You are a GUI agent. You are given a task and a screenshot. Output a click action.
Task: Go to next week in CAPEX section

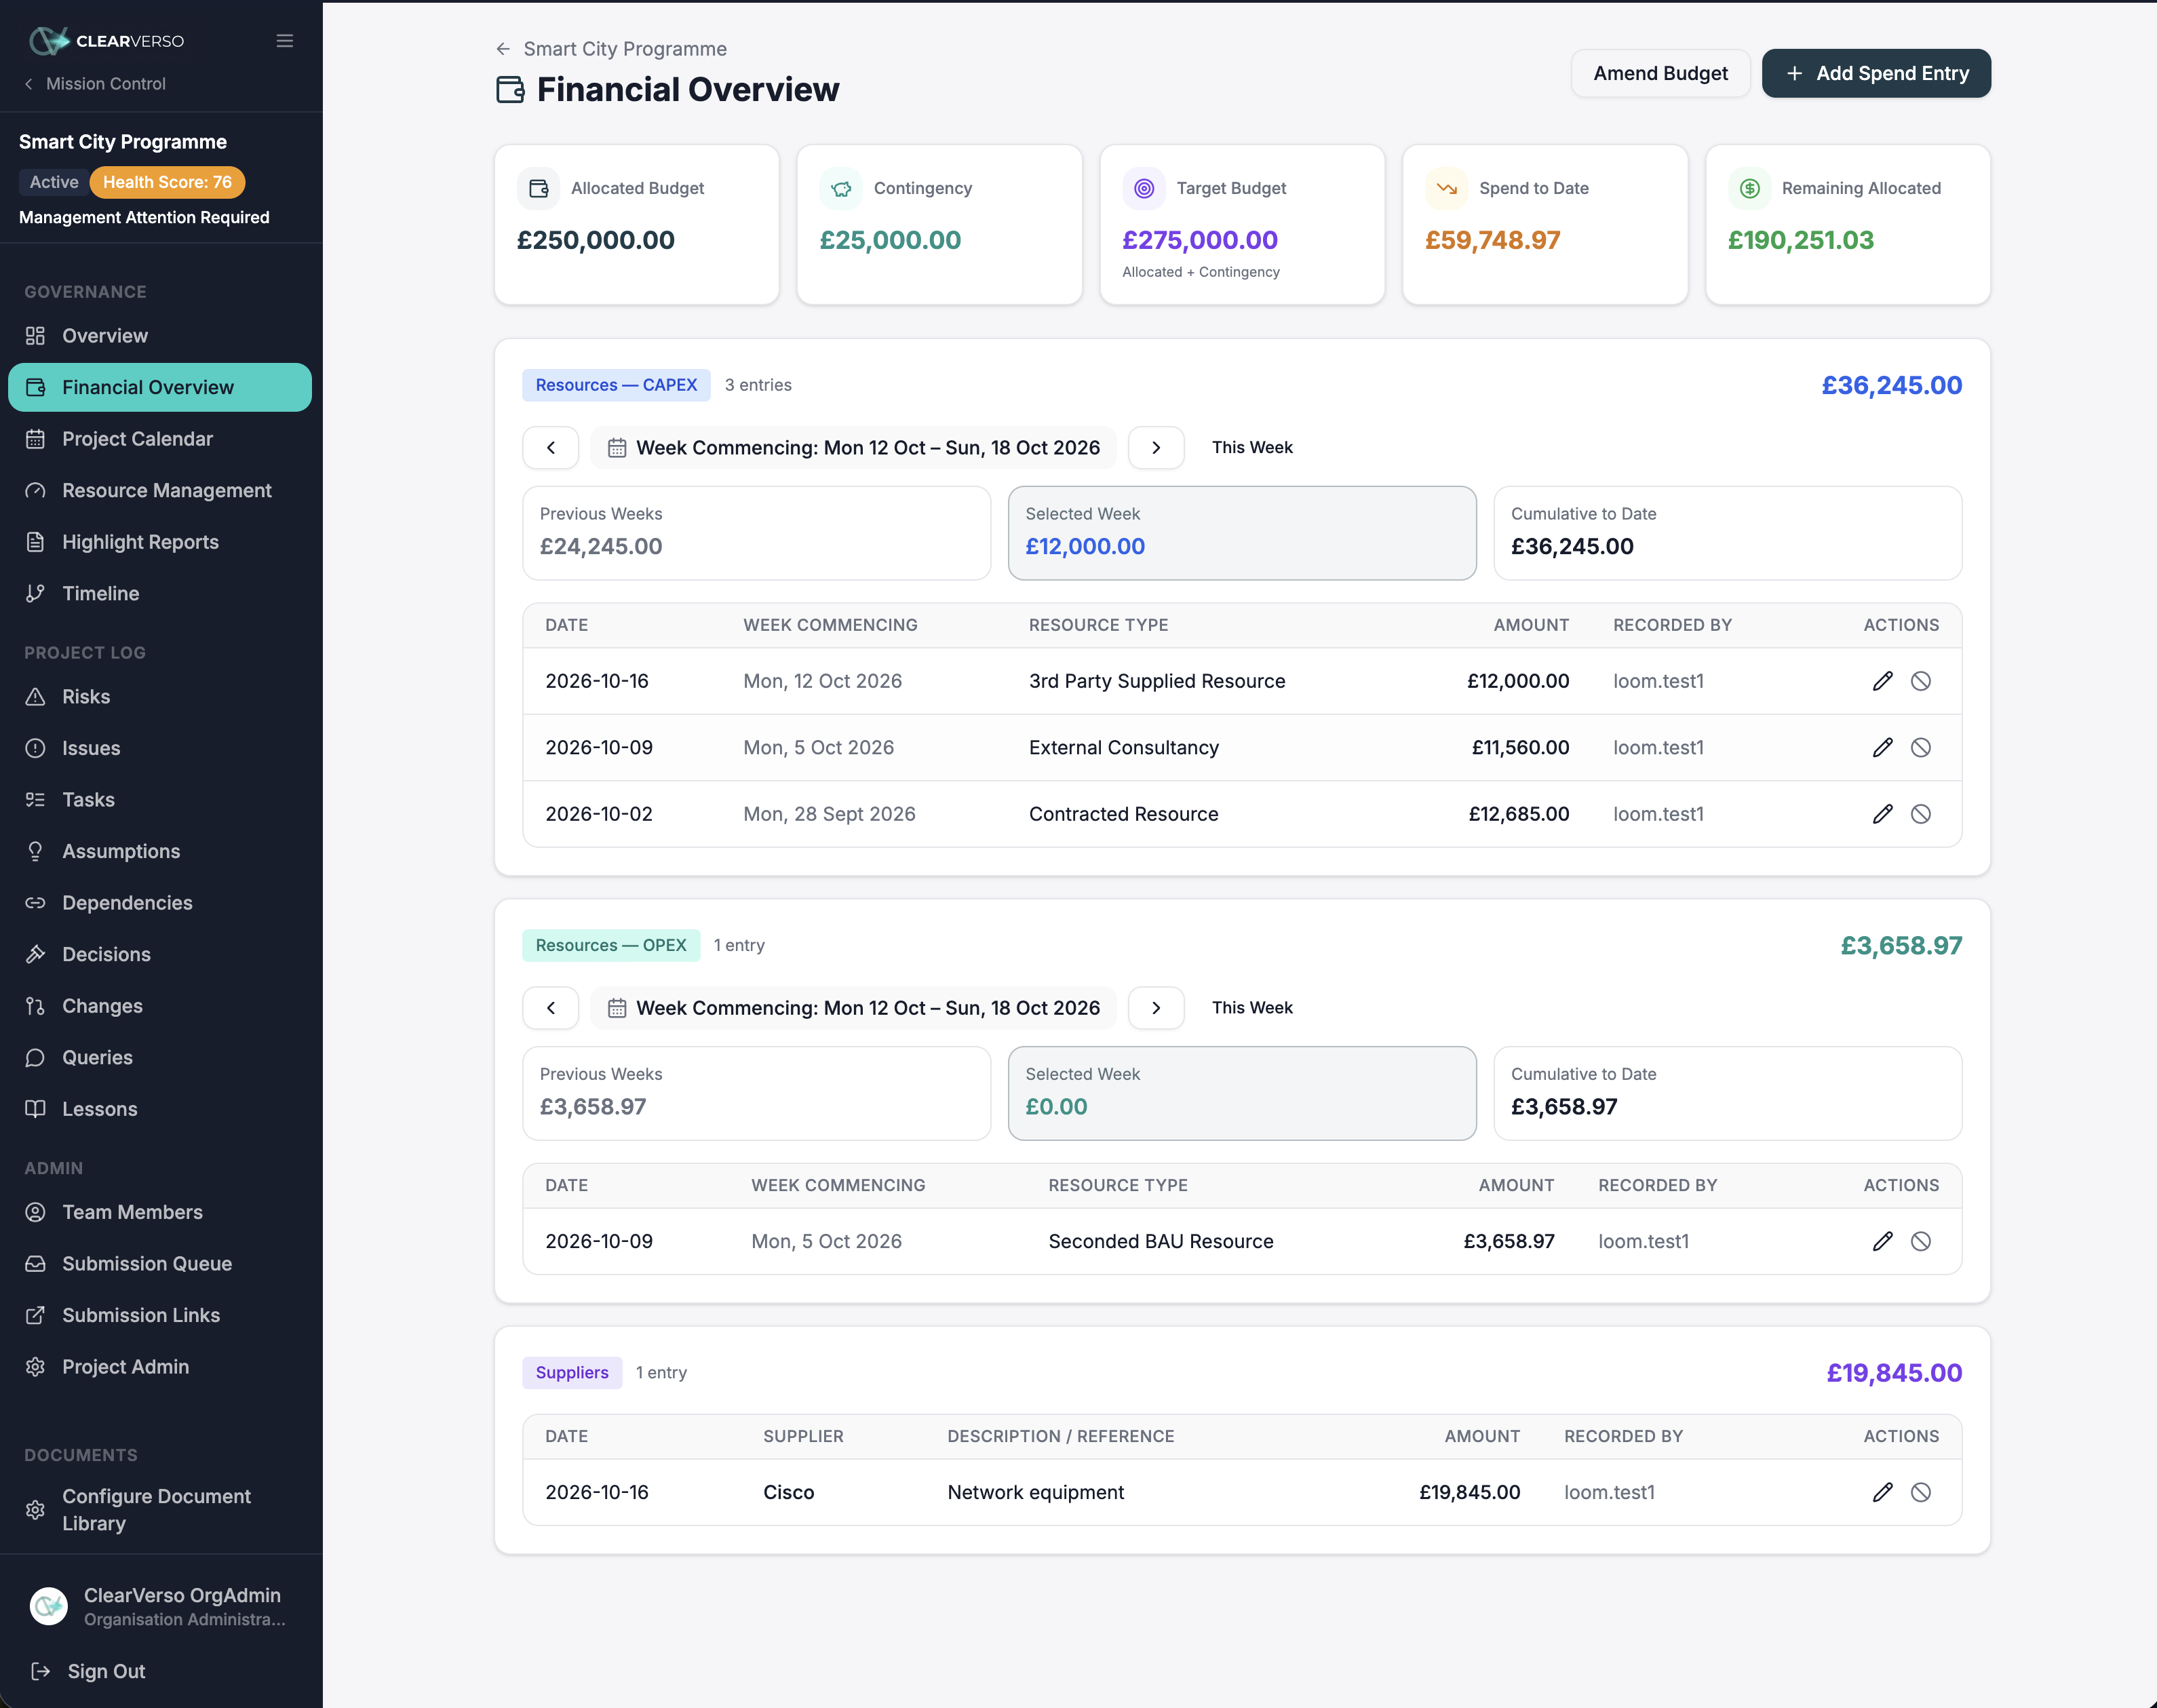tap(1156, 448)
